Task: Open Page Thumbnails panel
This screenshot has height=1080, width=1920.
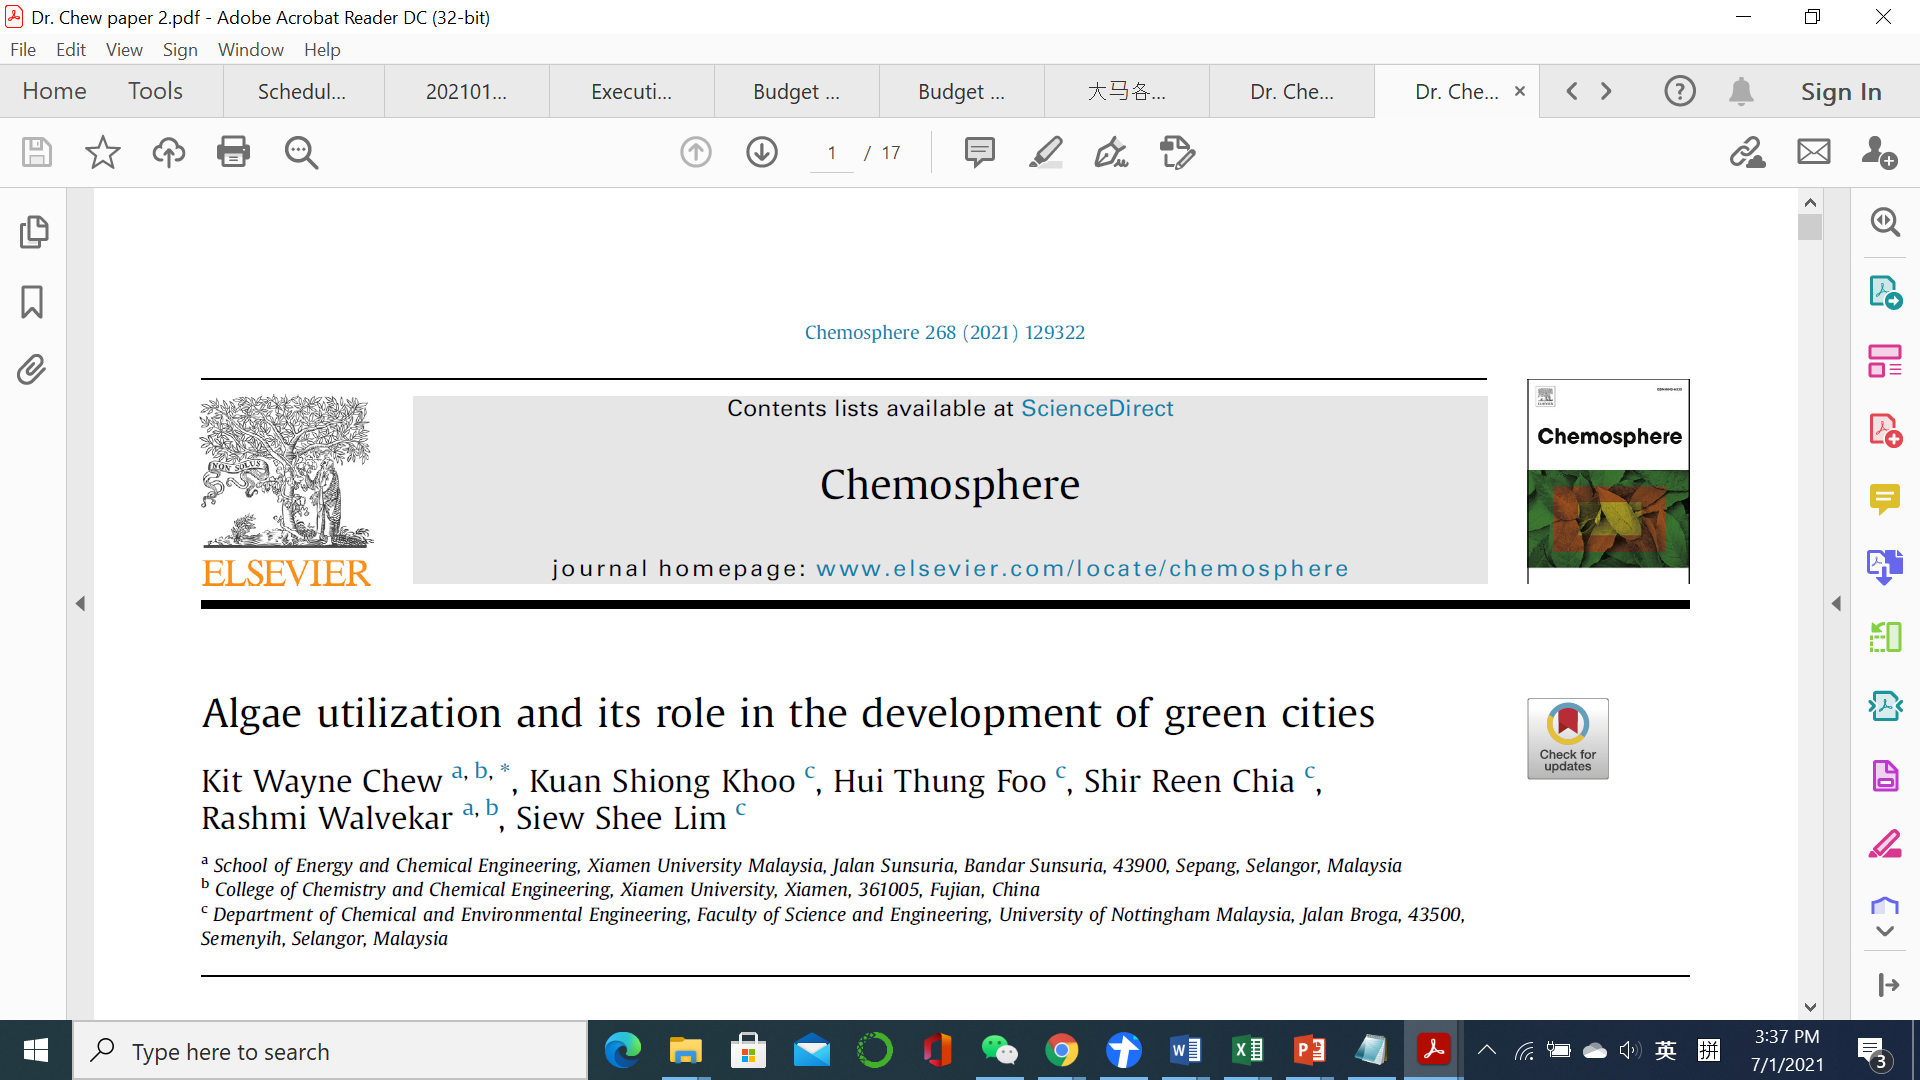Action: [33, 232]
